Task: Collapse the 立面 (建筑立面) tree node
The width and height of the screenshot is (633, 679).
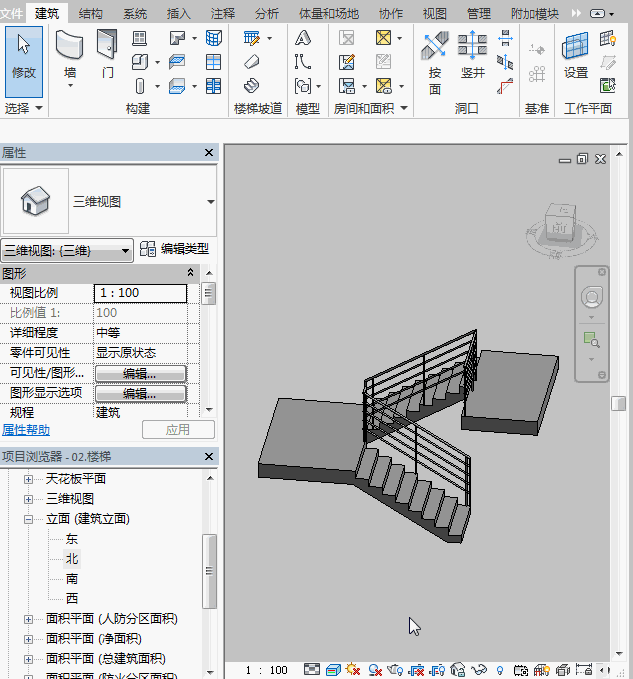Action: coord(29,519)
